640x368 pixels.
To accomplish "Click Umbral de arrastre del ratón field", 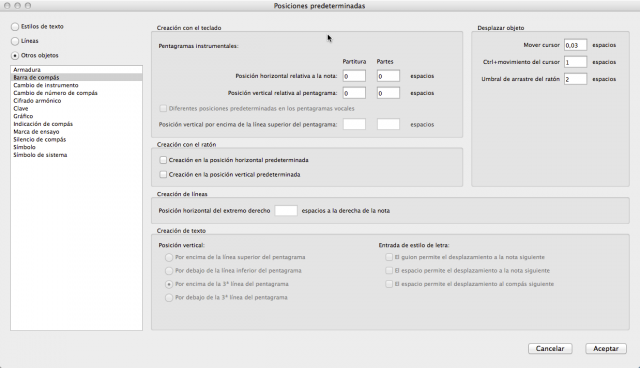I will 576,79.
